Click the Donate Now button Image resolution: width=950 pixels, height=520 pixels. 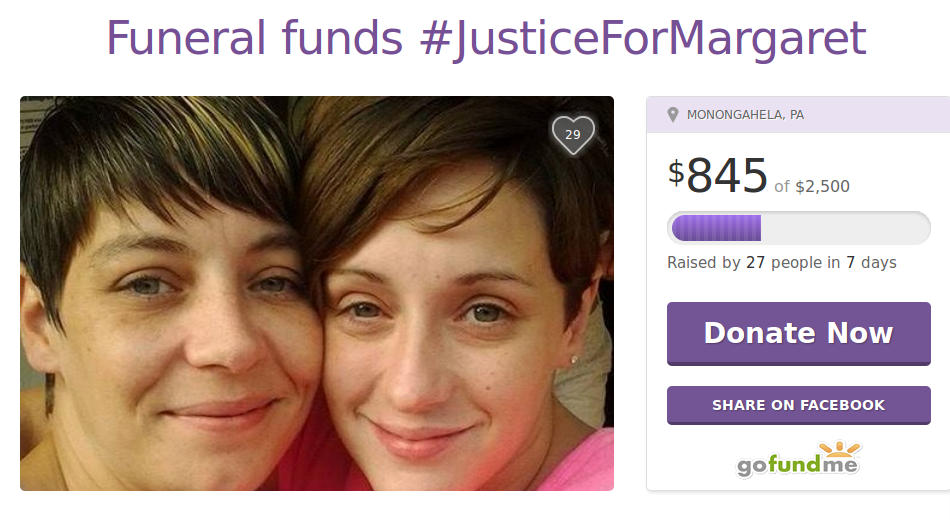[799, 333]
